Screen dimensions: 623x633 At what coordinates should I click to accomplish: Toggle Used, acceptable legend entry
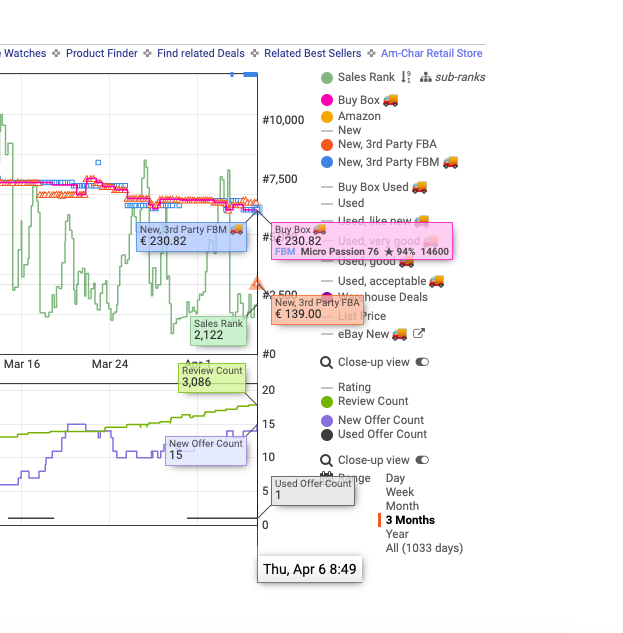click(382, 281)
